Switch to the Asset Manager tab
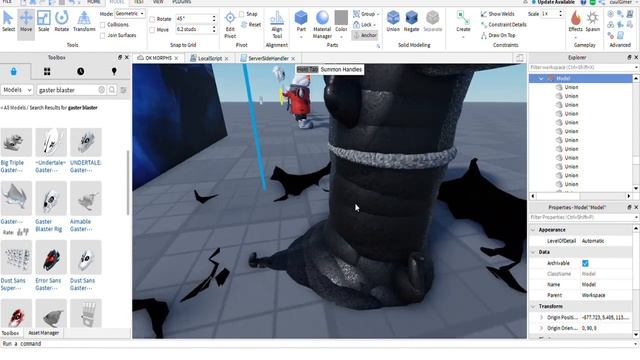 click(44, 333)
